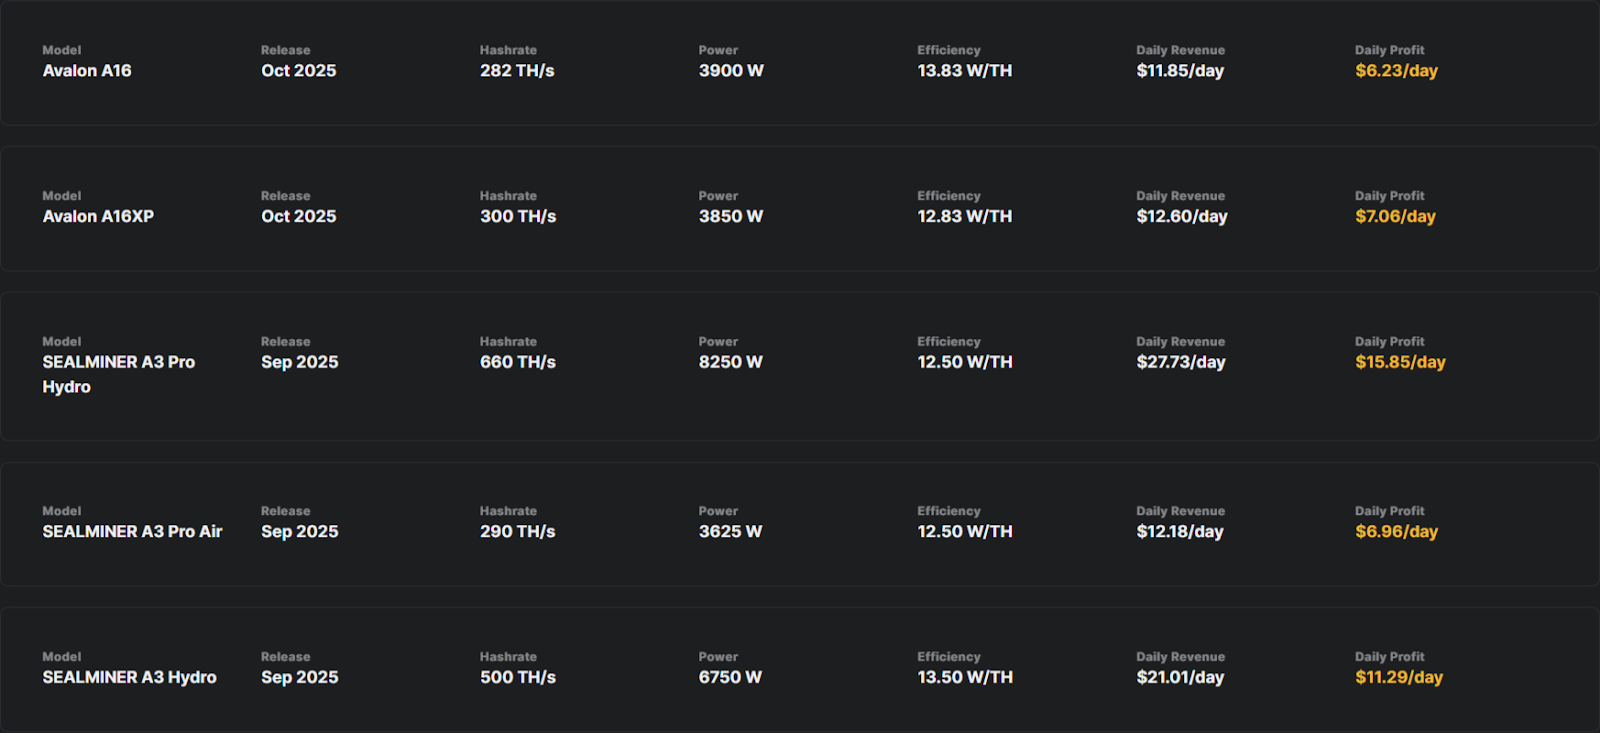Click the 6750 W power reading
Screen dimensions: 1600x733
pyautogui.click(x=730, y=678)
